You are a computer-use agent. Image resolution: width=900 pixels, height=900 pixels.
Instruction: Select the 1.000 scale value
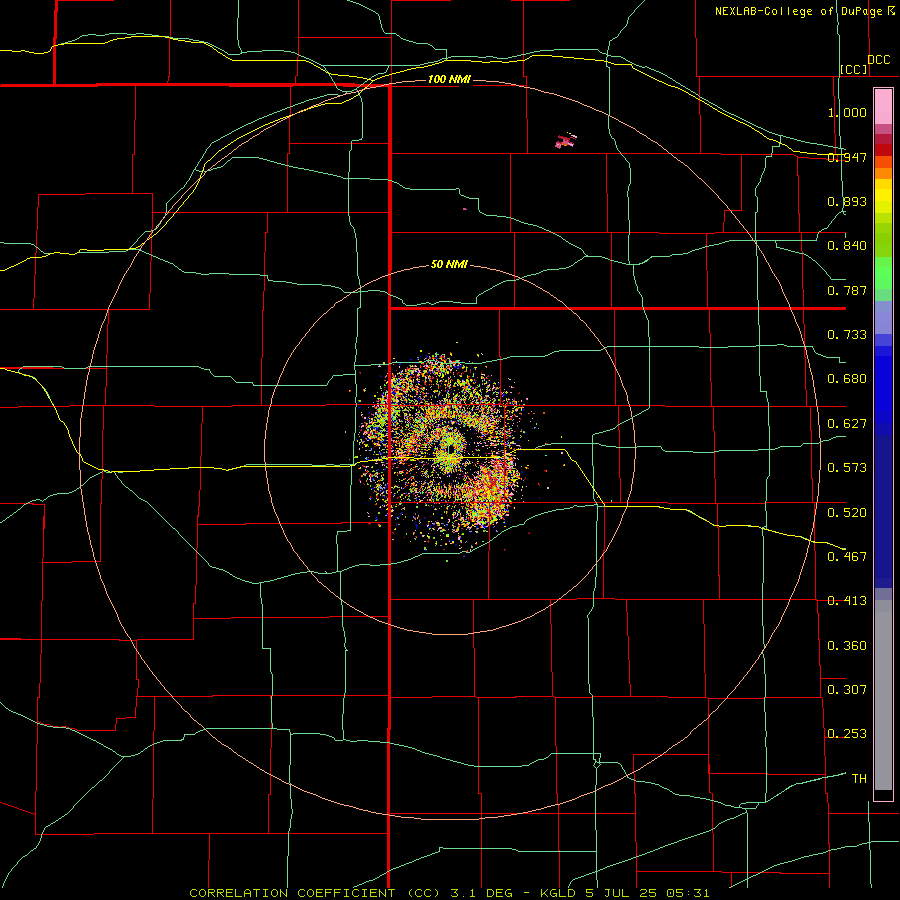click(847, 112)
